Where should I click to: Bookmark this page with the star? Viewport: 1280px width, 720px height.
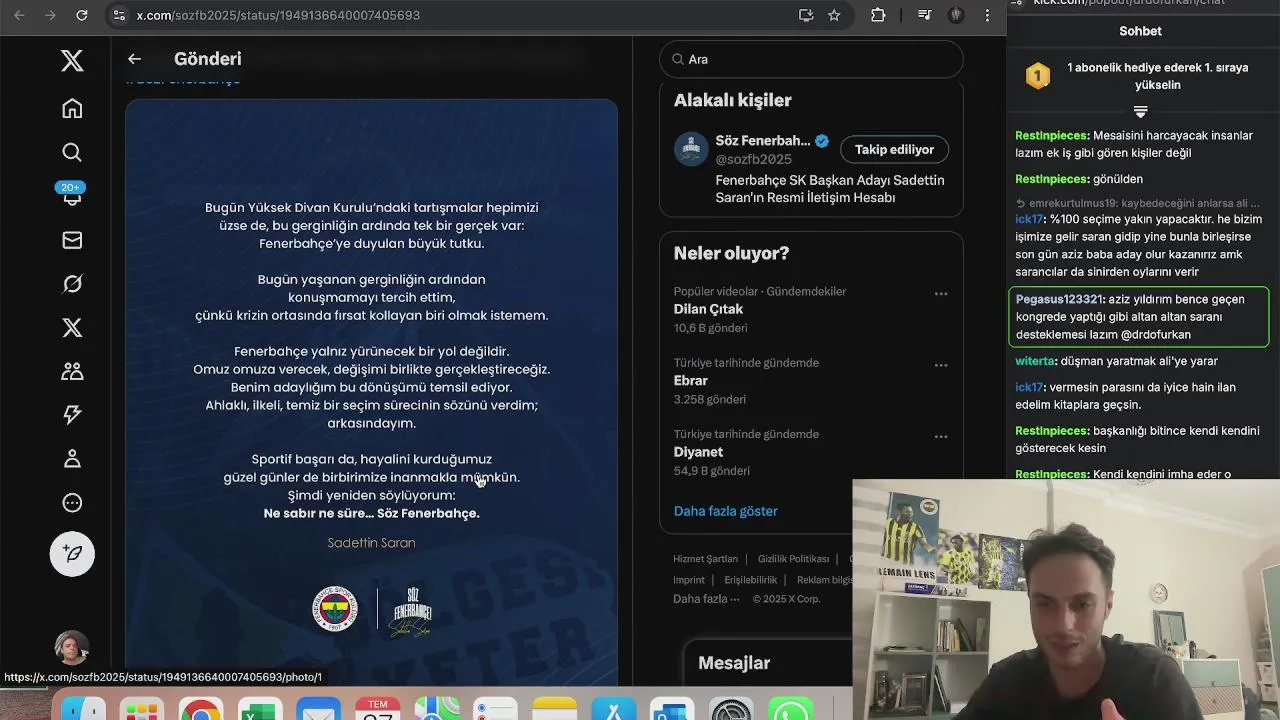(x=834, y=15)
